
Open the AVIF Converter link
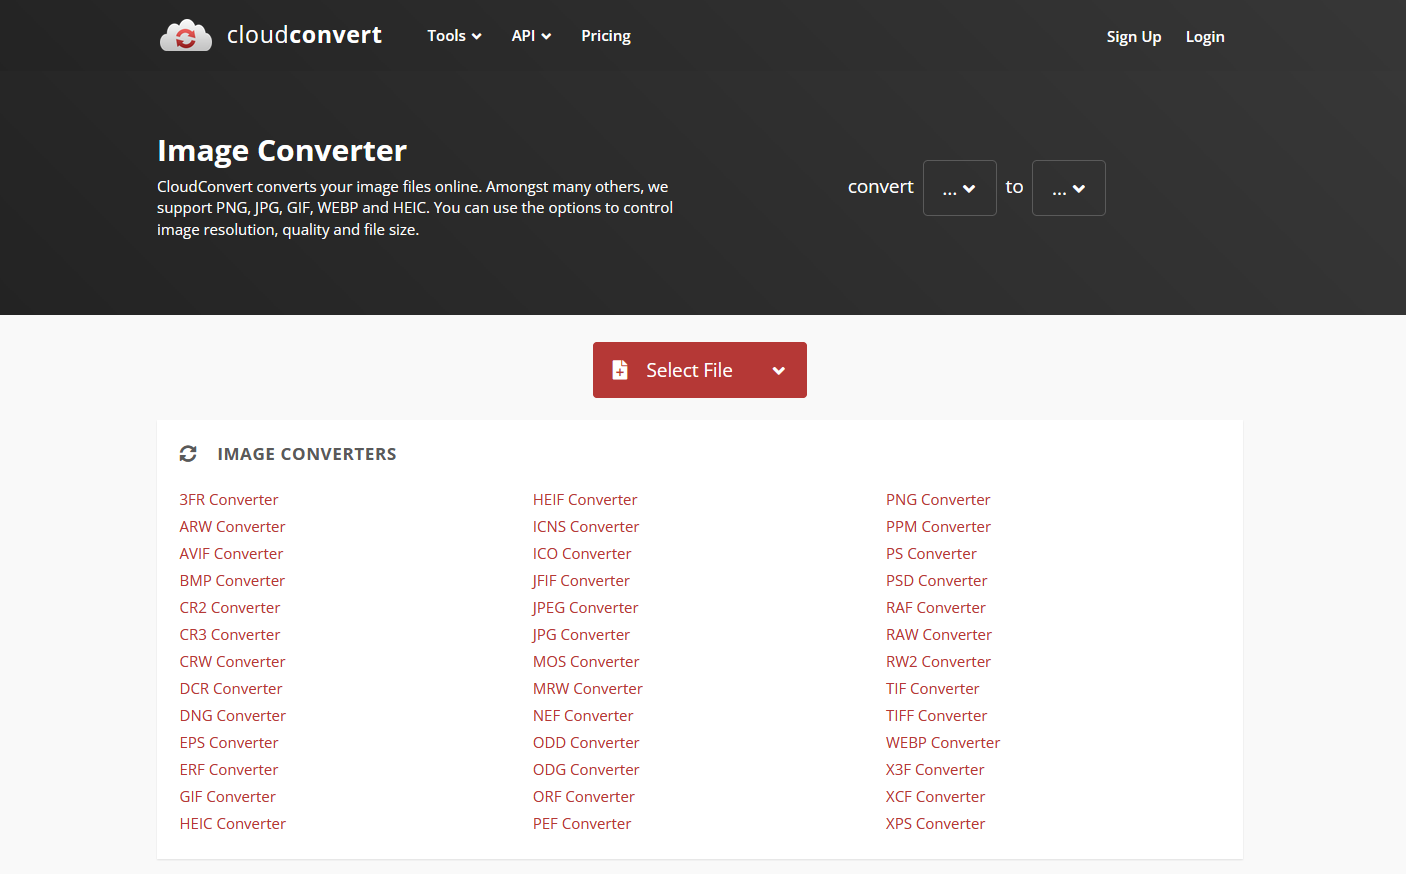[x=231, y=554]
